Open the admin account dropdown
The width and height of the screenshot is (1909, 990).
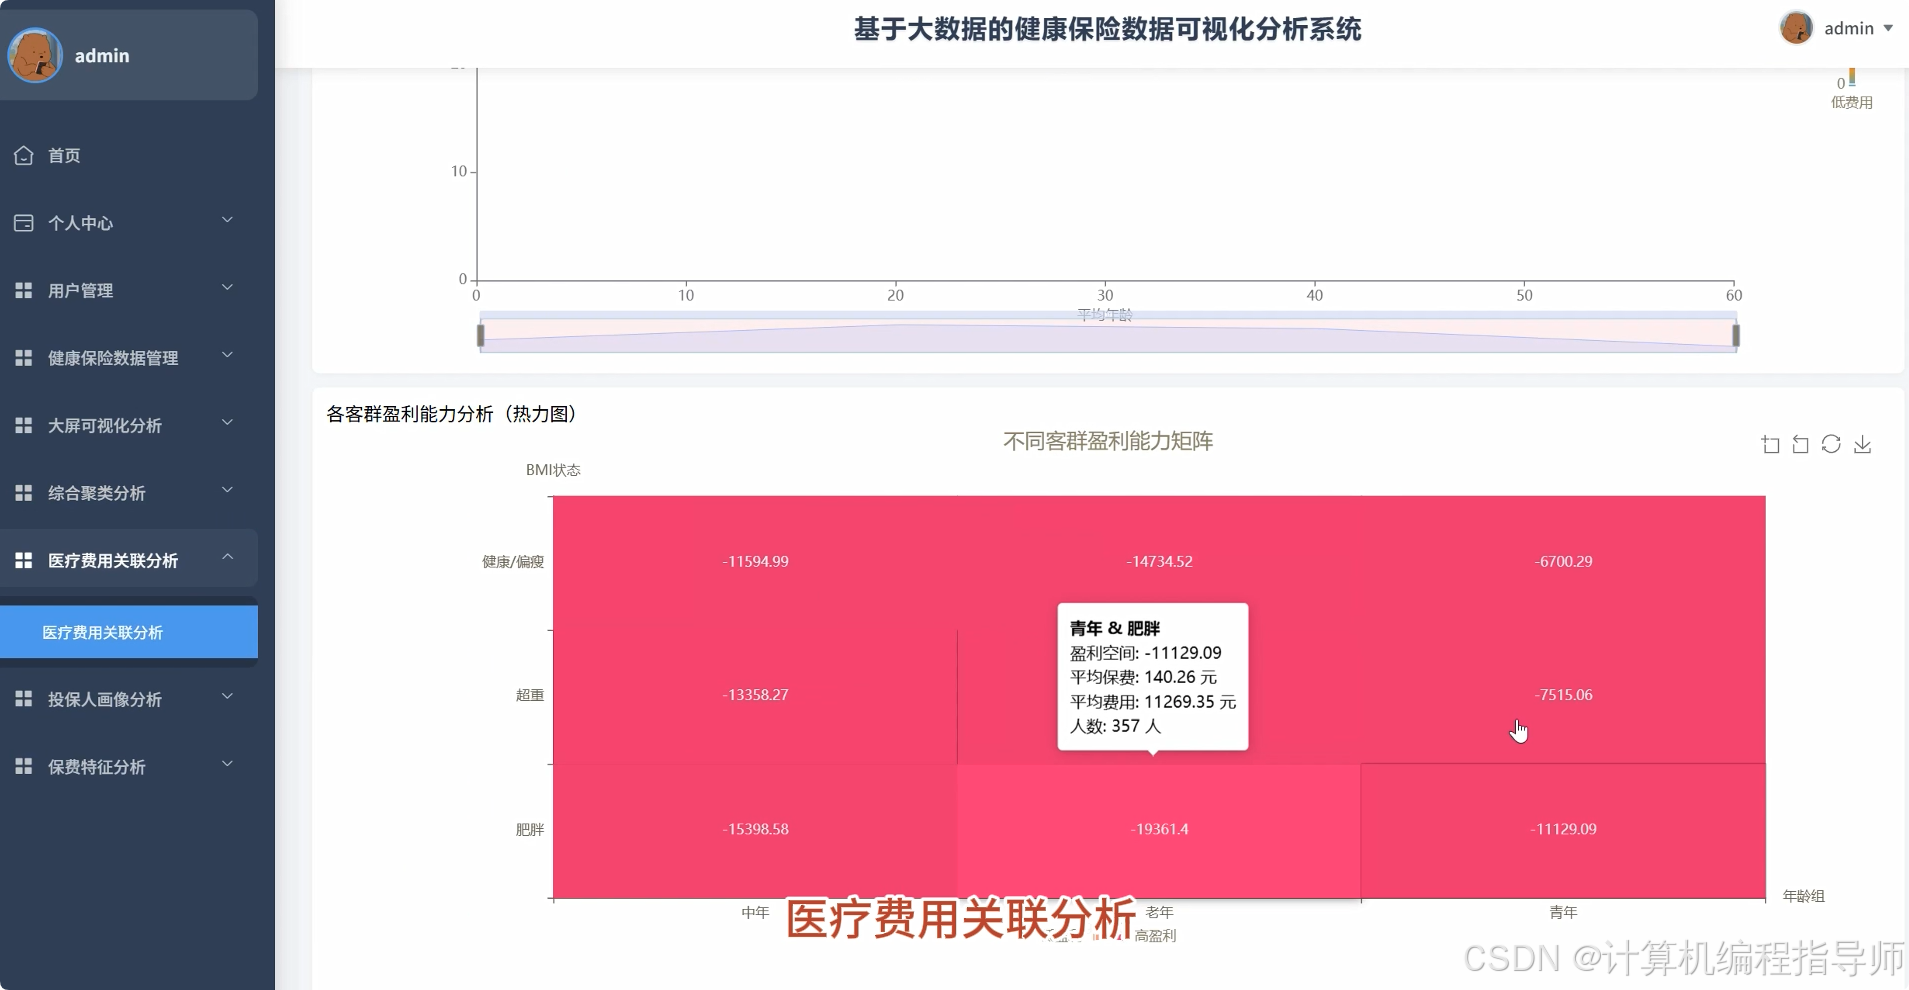coord(1858,28)
